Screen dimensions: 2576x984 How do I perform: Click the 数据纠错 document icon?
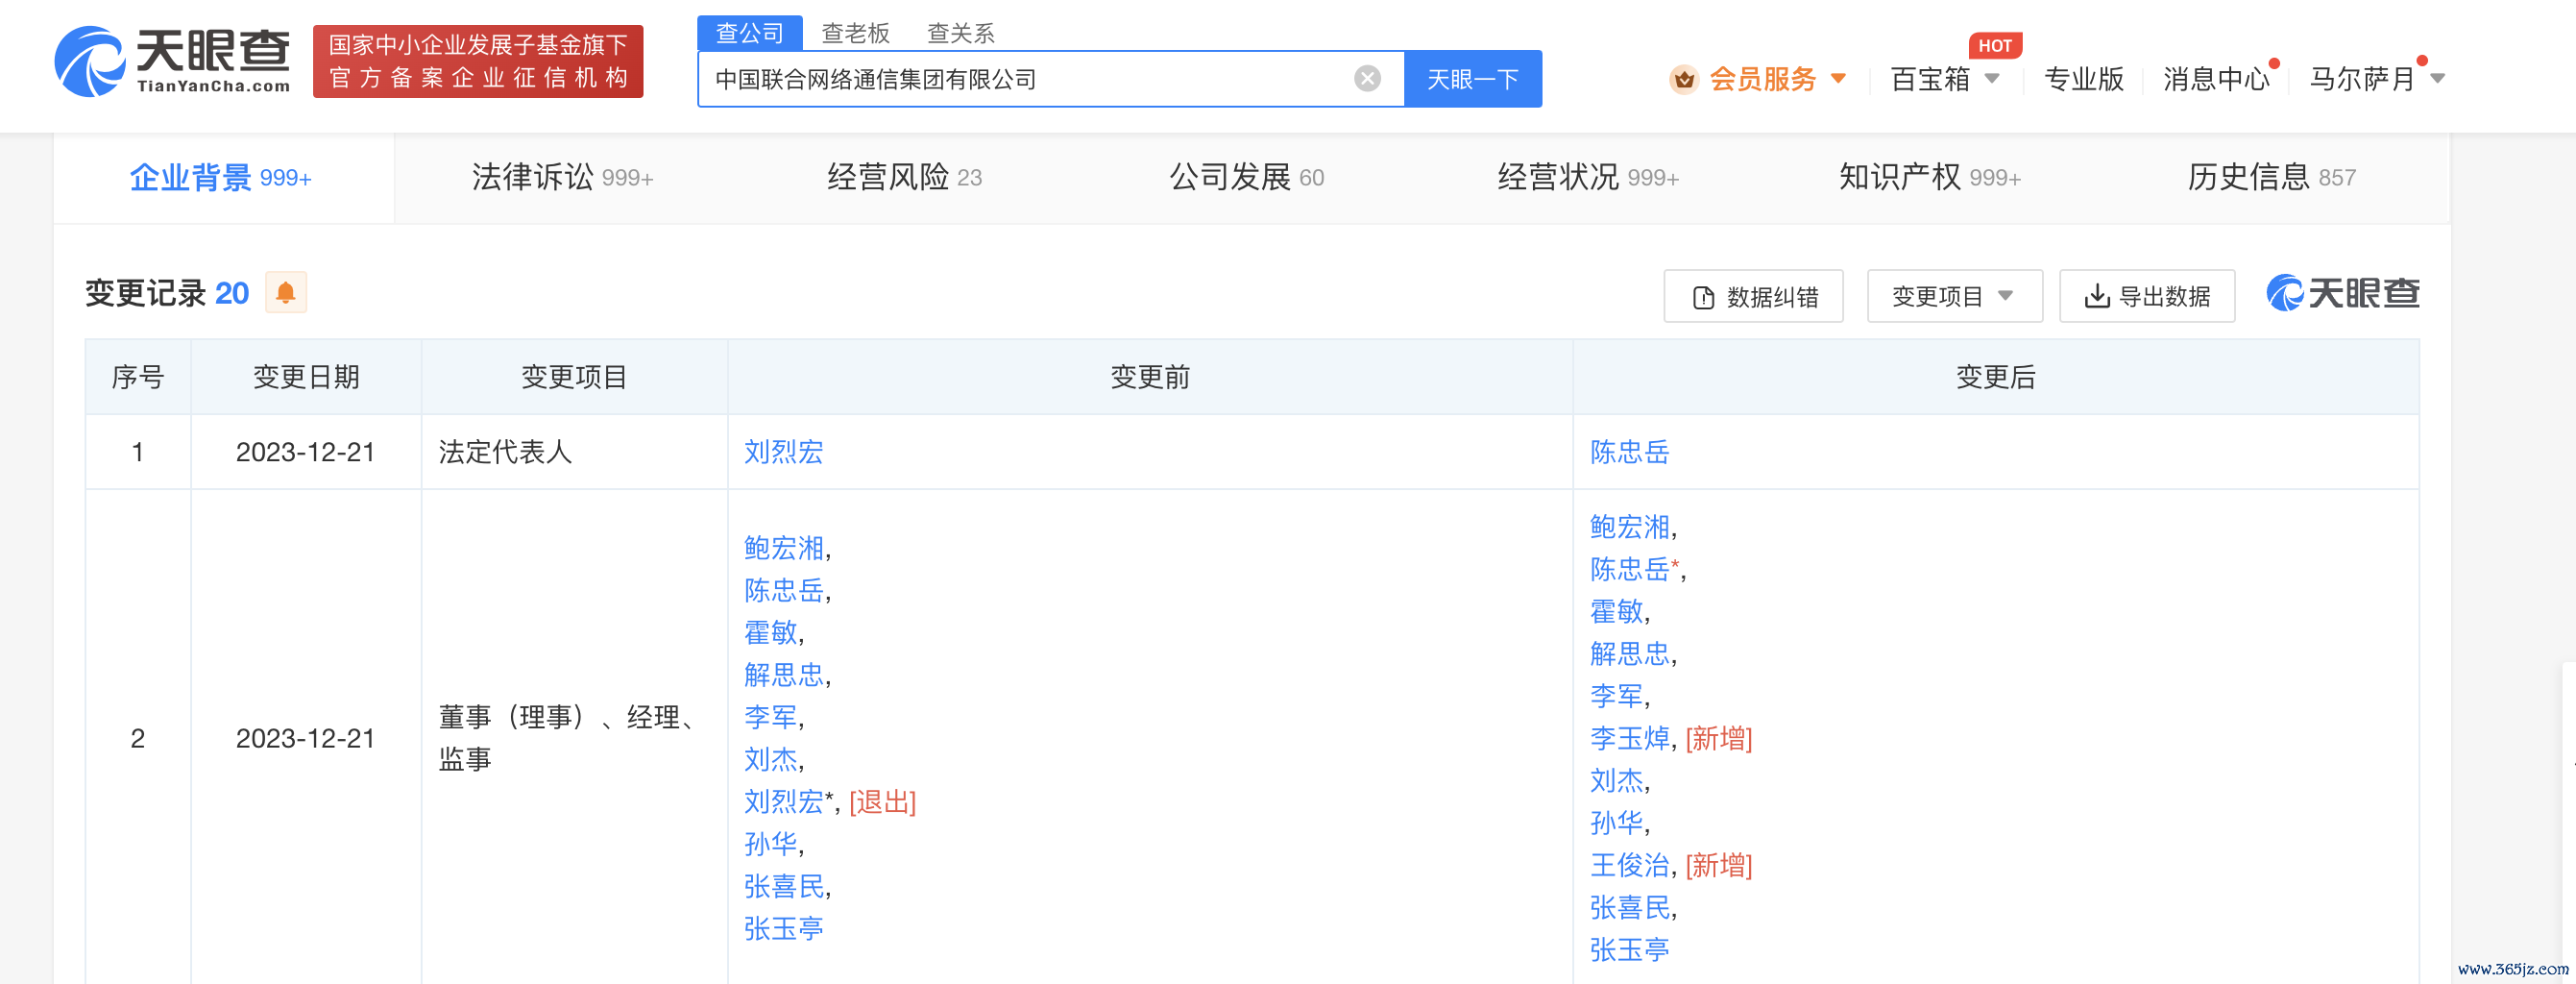tap(1703, 298)
